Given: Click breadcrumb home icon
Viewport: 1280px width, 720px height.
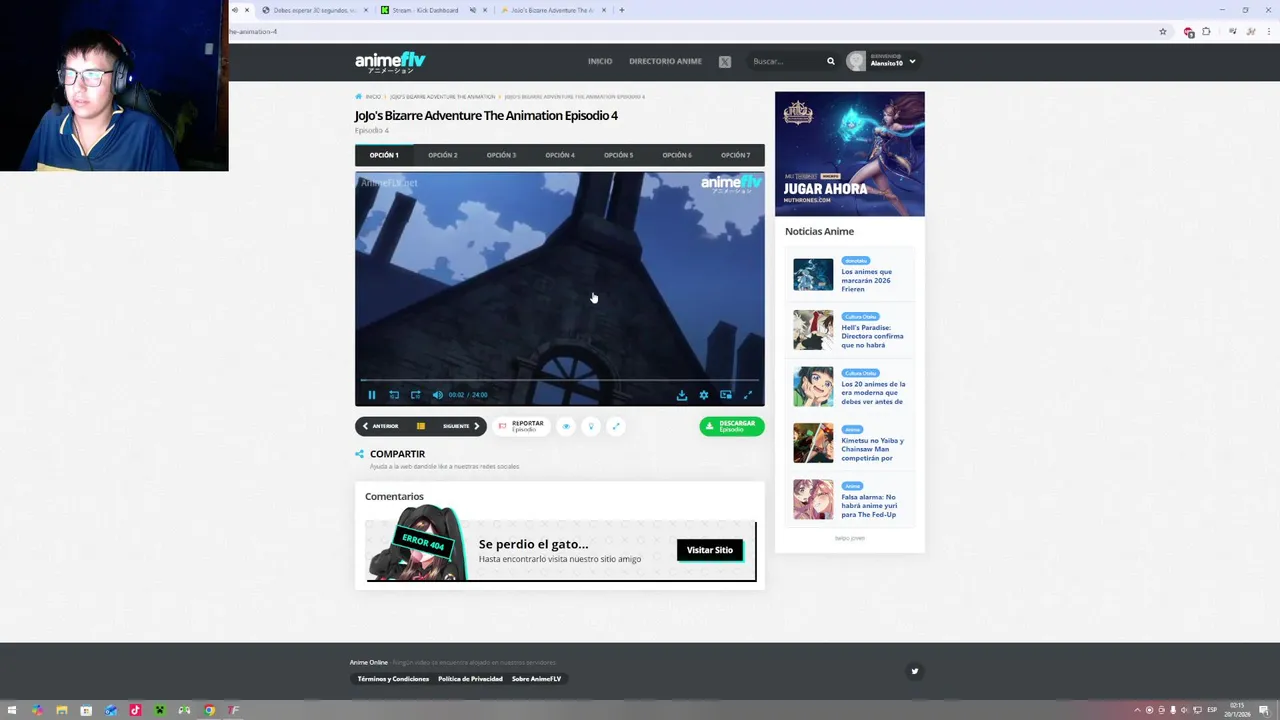Looking at the screenshot, I should tap(359, 97).
